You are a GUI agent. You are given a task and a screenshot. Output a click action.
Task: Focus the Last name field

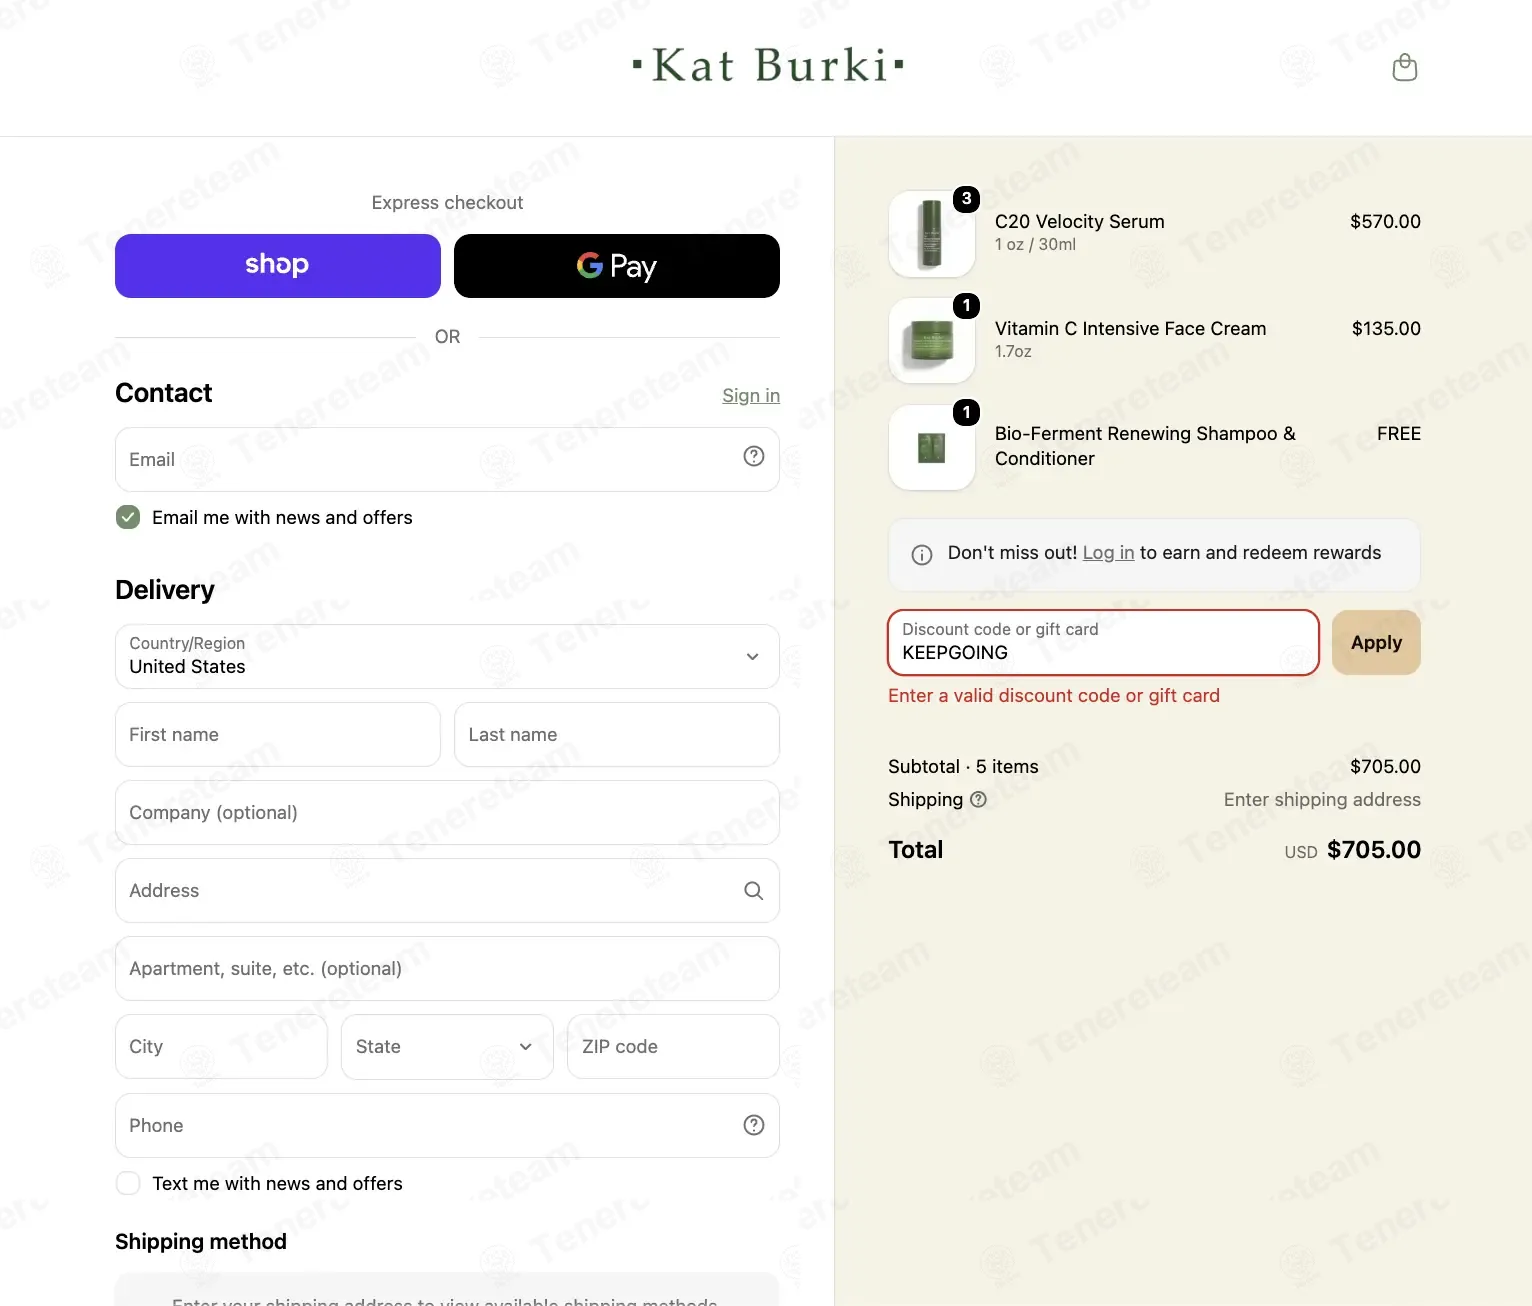tap(617, 734)
